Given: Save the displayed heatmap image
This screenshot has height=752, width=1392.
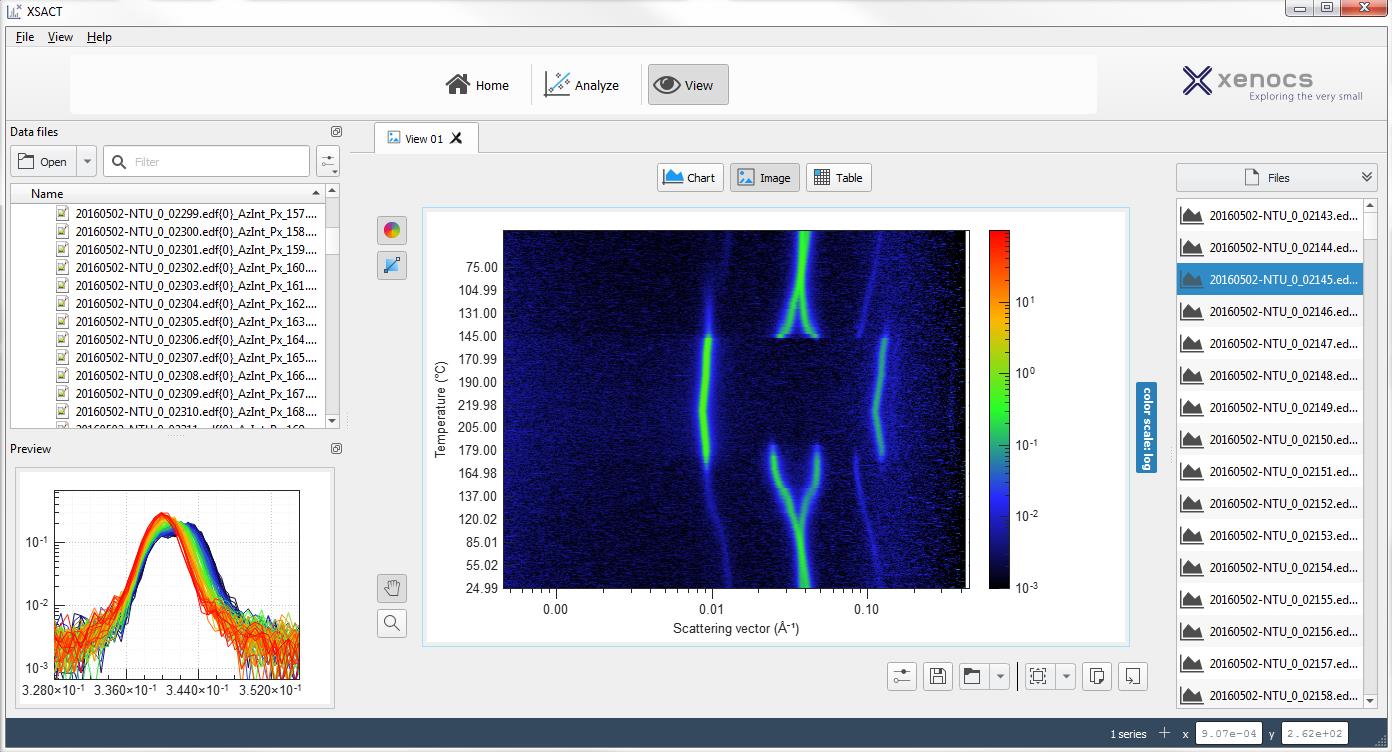Looking at the screenshot, I should [x=937, y=676].
